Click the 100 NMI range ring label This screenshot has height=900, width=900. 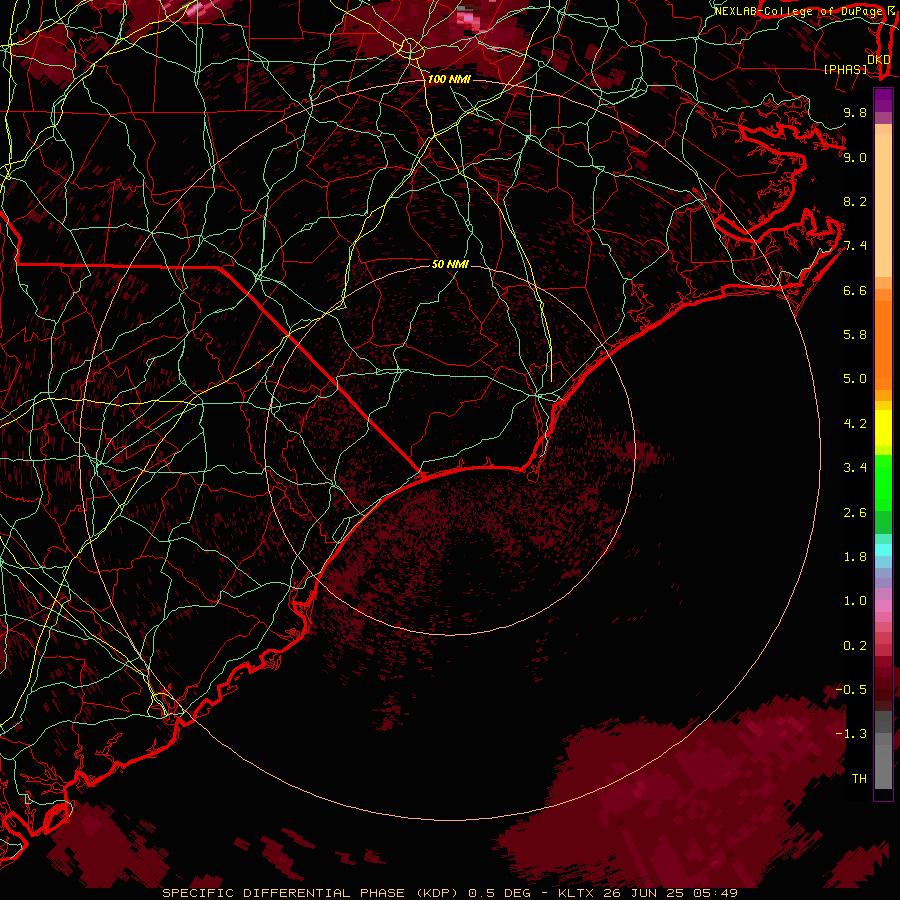[449, 79]
